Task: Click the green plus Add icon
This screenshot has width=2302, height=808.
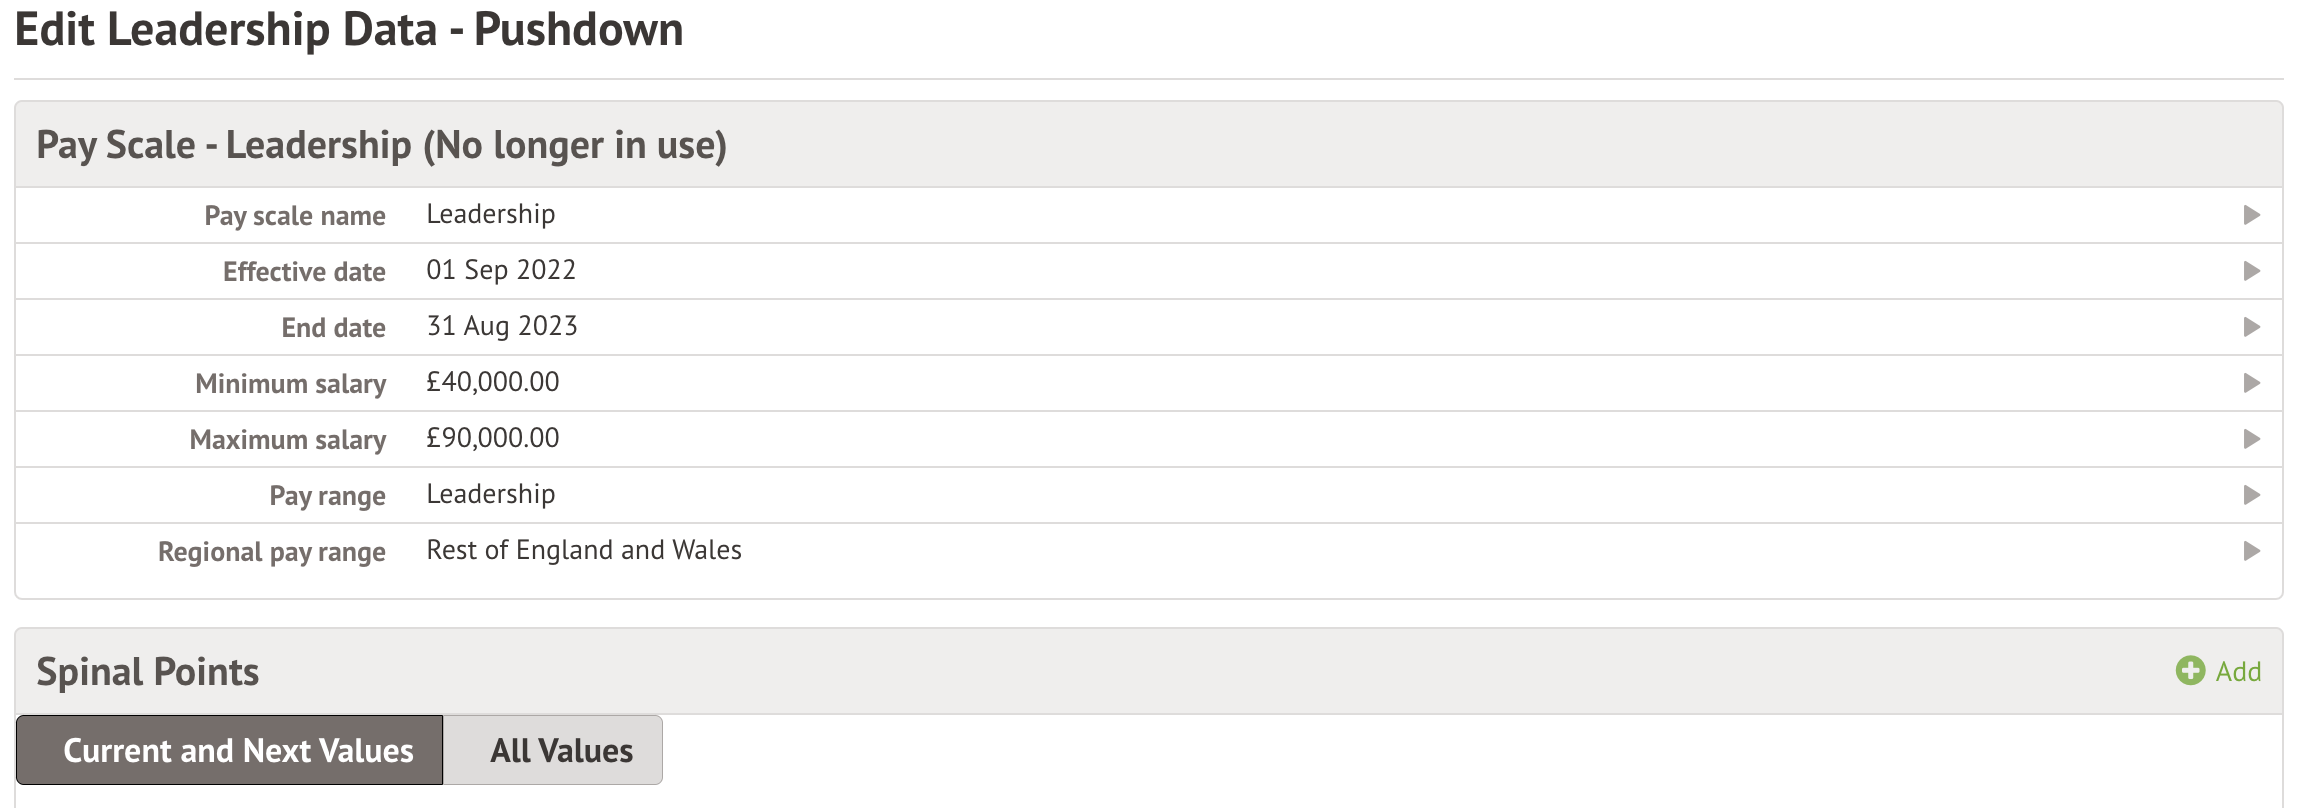Action: click(x=2190, y=671)
